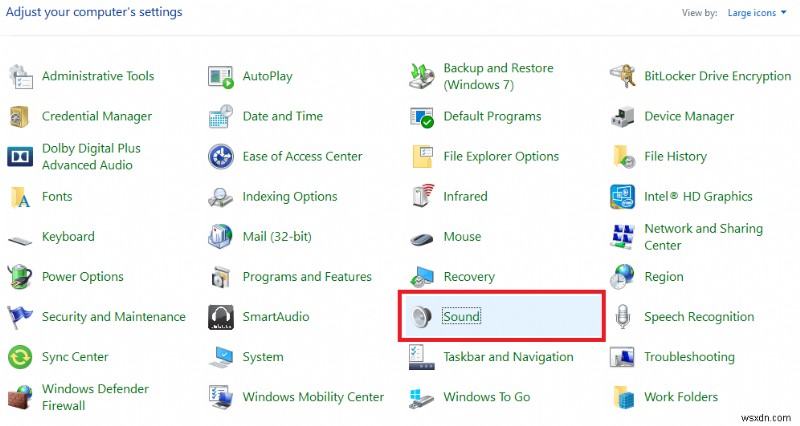The image size is (800, 426).
Task: Open the Keyboard icon
Action: 20,239
